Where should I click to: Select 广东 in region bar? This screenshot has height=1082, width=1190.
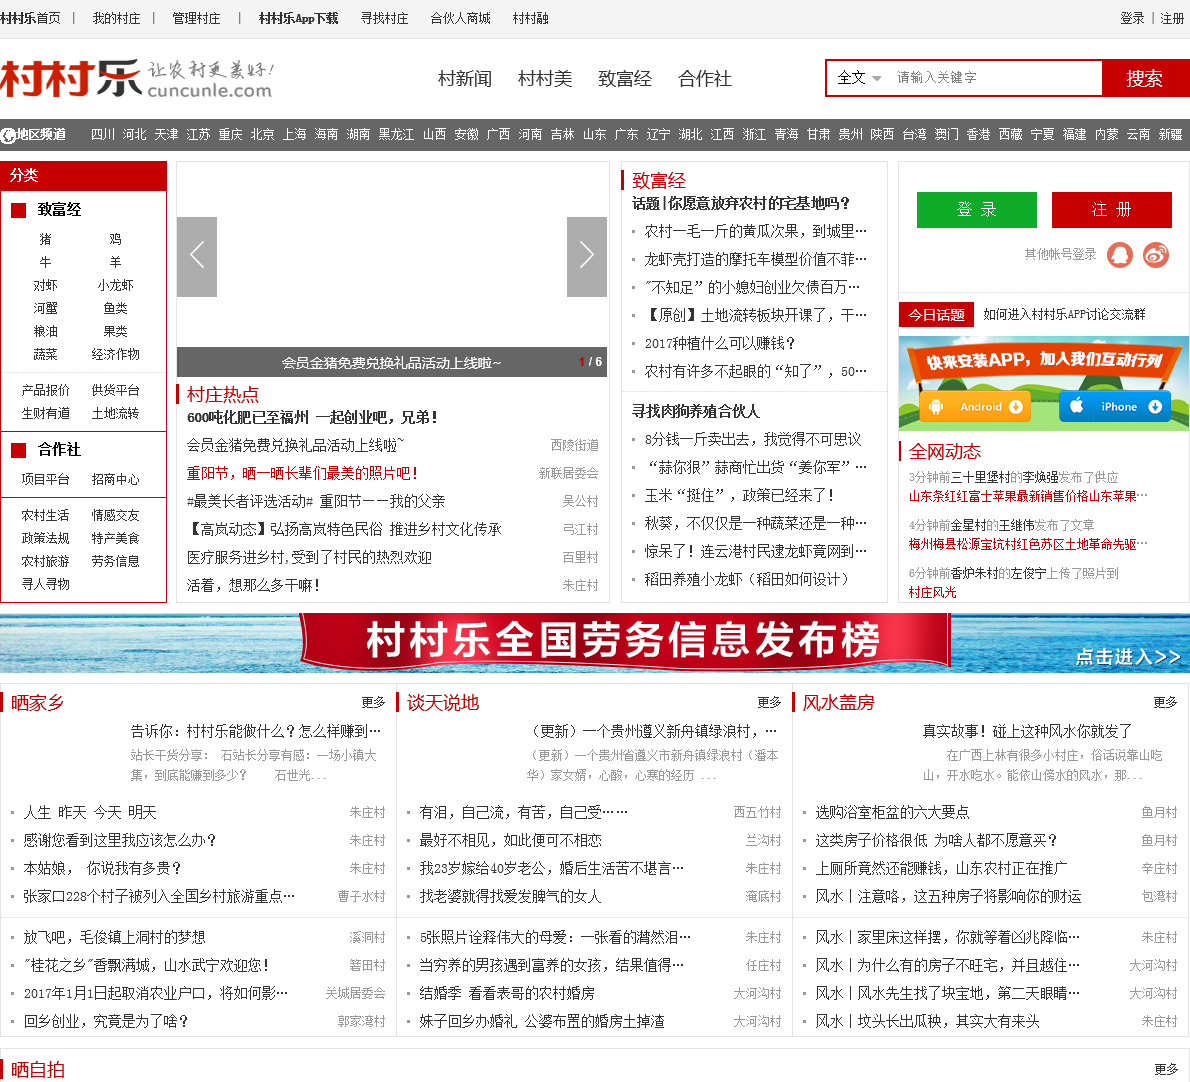626,134
